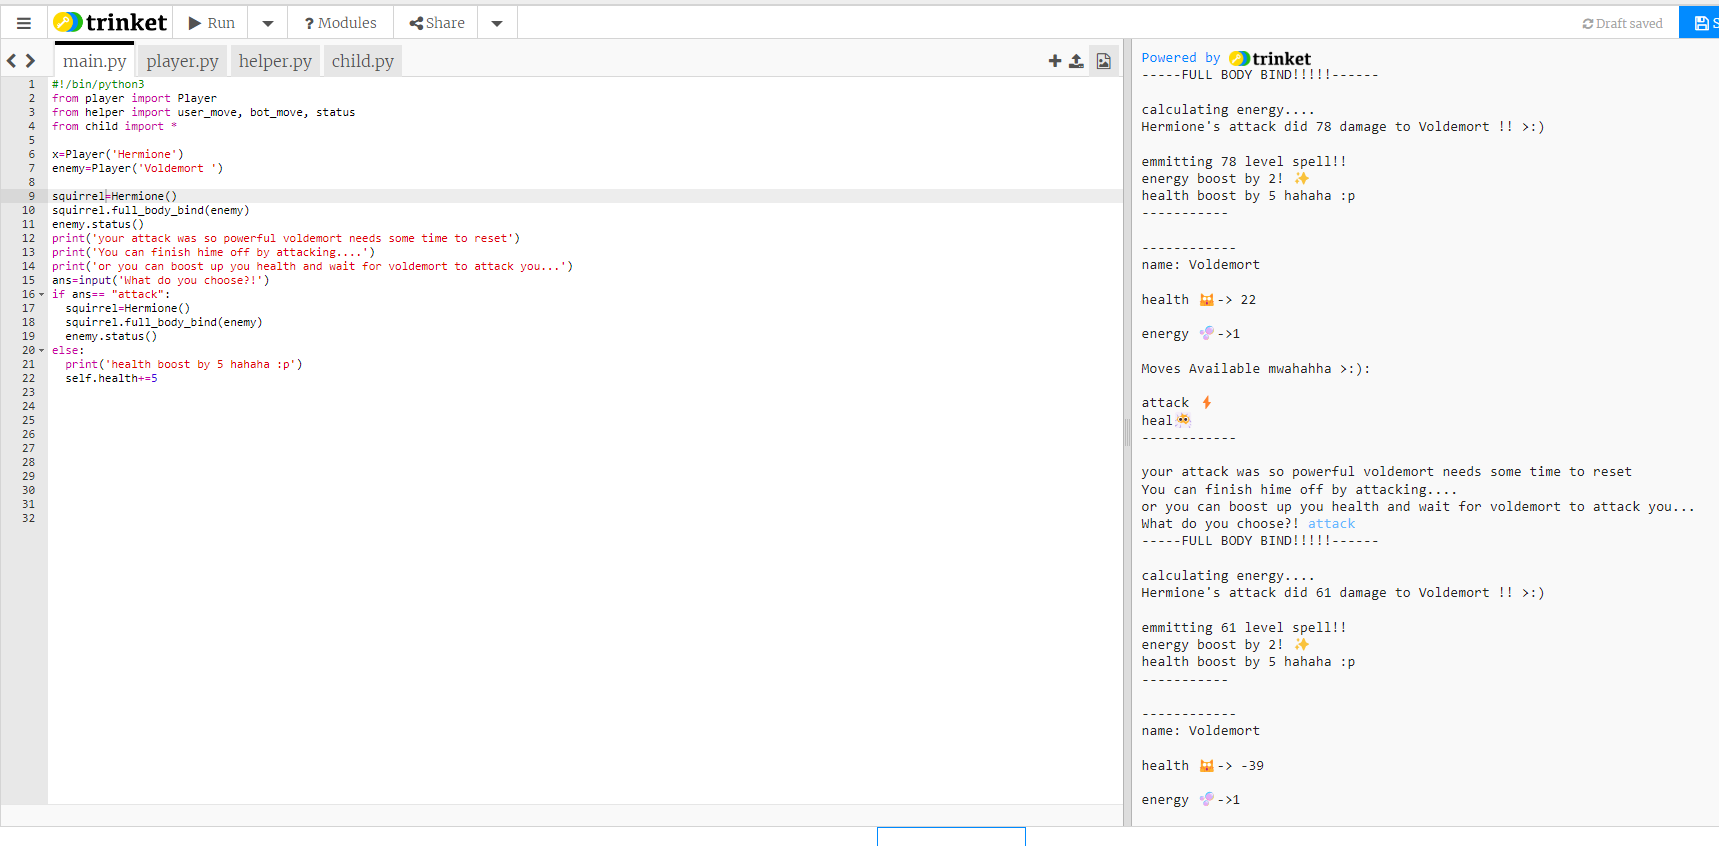The width and height of the screenshot is (1719, 846).
Task: Click line 'from child import *'
Action: pyautogui.click(x=114, y=126)
